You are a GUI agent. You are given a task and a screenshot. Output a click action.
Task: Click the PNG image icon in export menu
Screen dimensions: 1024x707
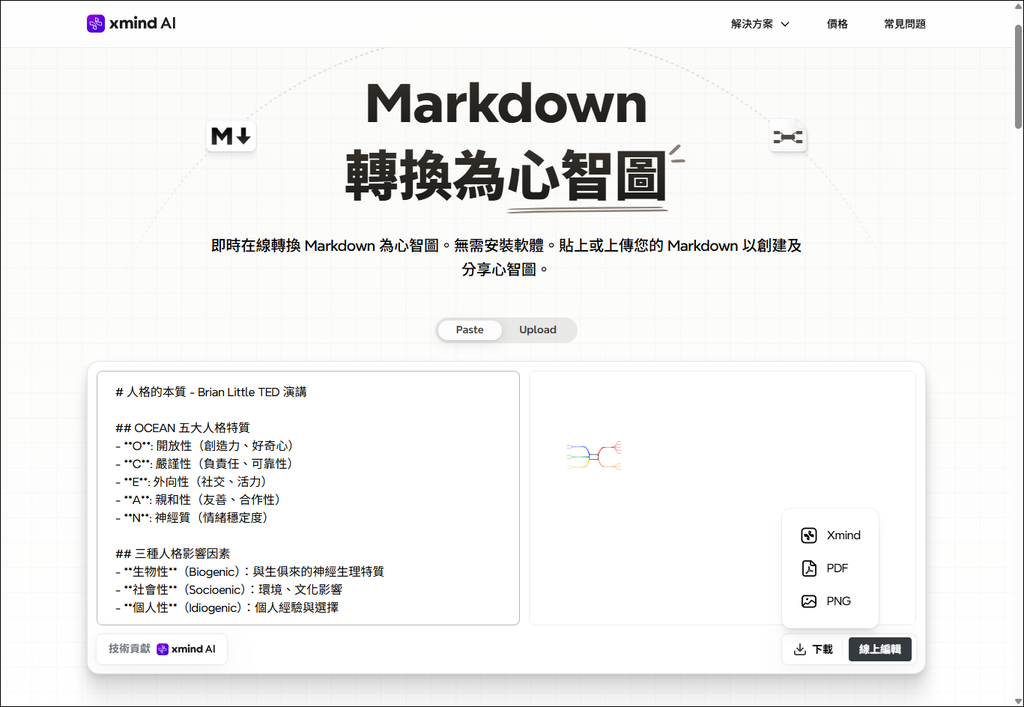pyautogui.click(x=808, y=601)
